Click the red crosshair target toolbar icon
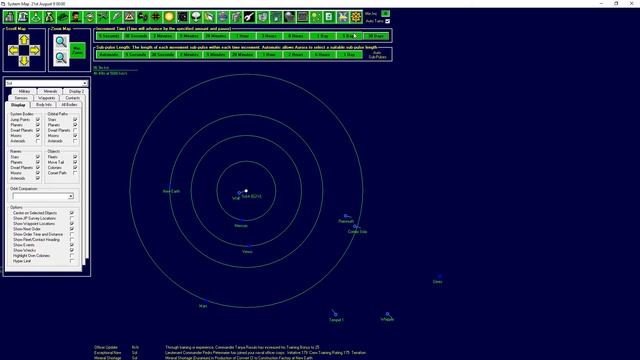 (156, 17)
